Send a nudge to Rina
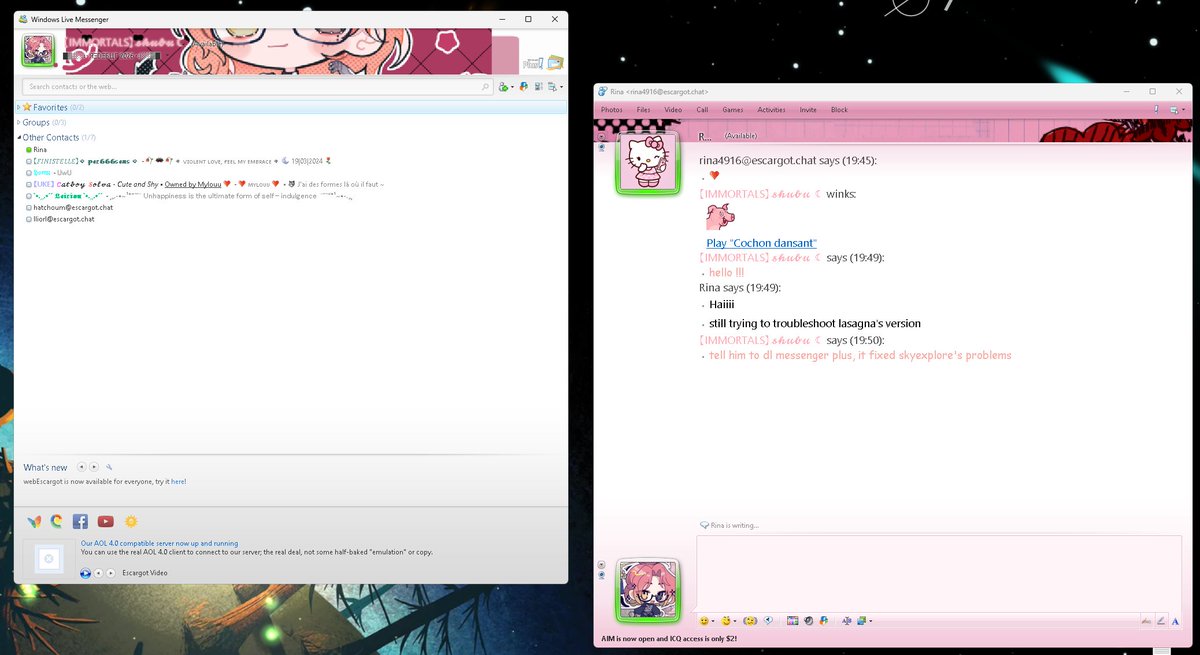This screenshot has height=655, width=1200. coord(750,621)
